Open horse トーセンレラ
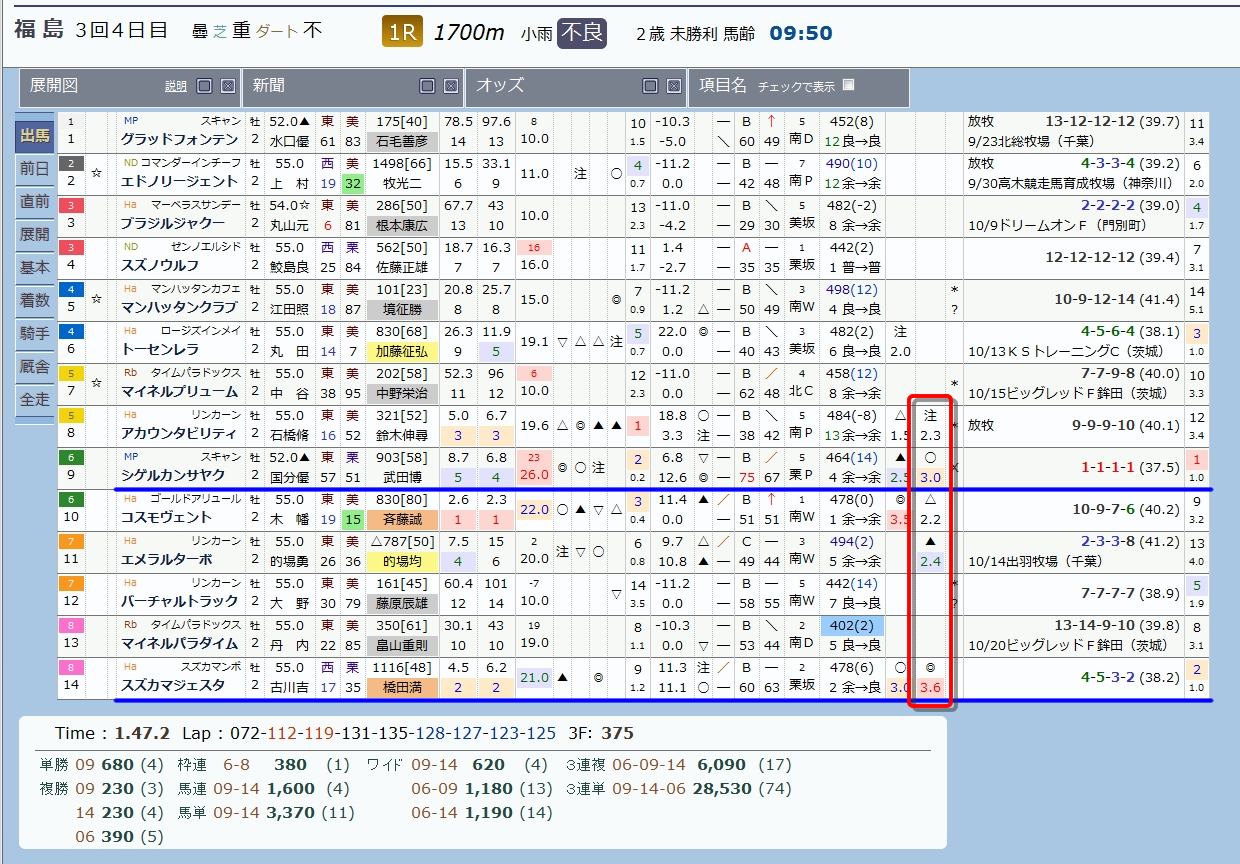This screenshot has height=864, width=1240. (160, 350)
